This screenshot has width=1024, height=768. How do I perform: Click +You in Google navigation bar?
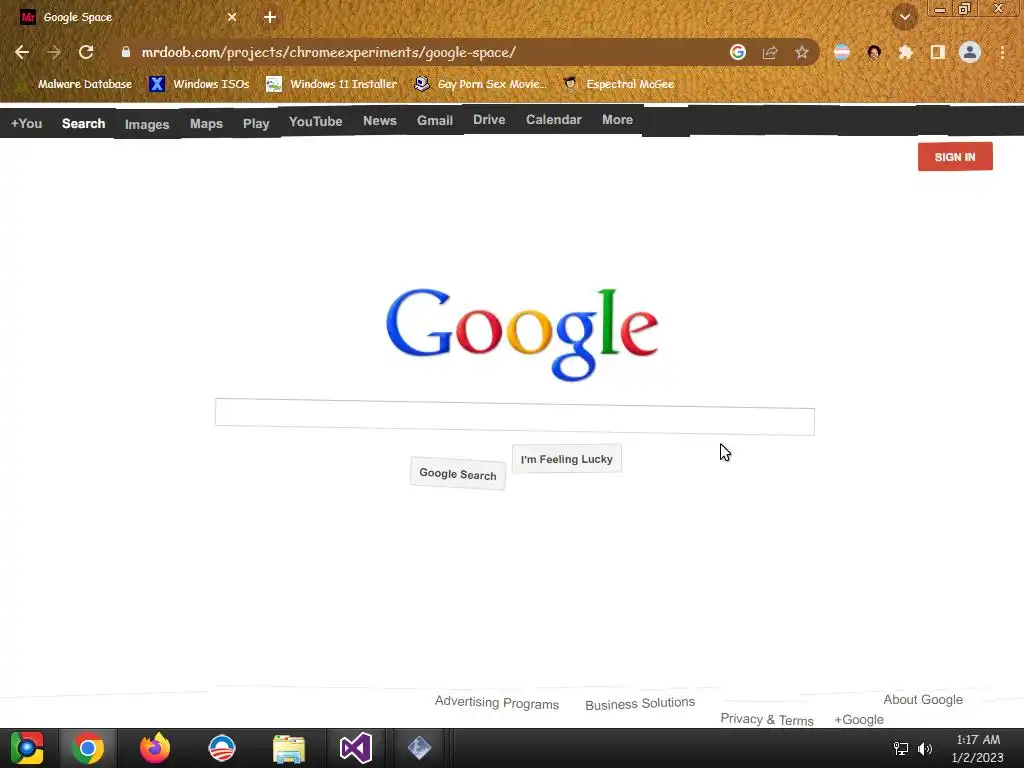(x=26, y=123)
